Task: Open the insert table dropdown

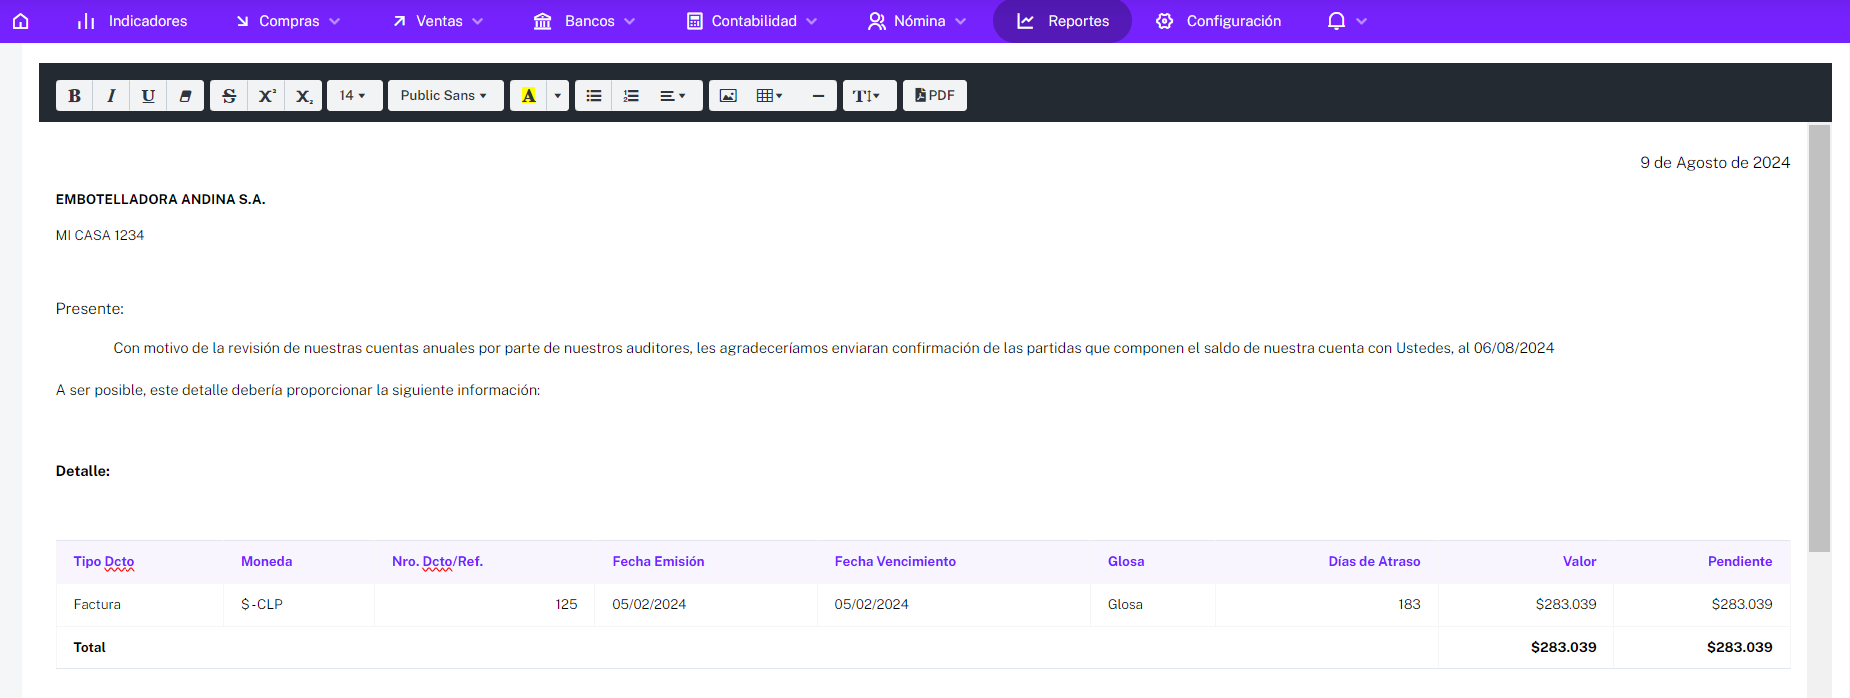Action: 770,96
